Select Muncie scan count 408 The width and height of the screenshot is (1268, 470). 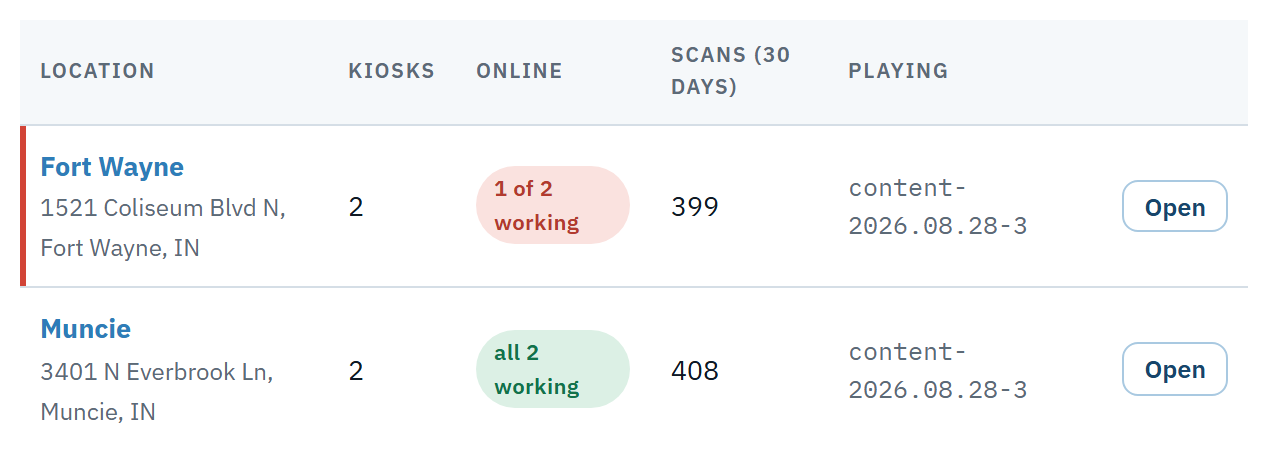point(695,371)
